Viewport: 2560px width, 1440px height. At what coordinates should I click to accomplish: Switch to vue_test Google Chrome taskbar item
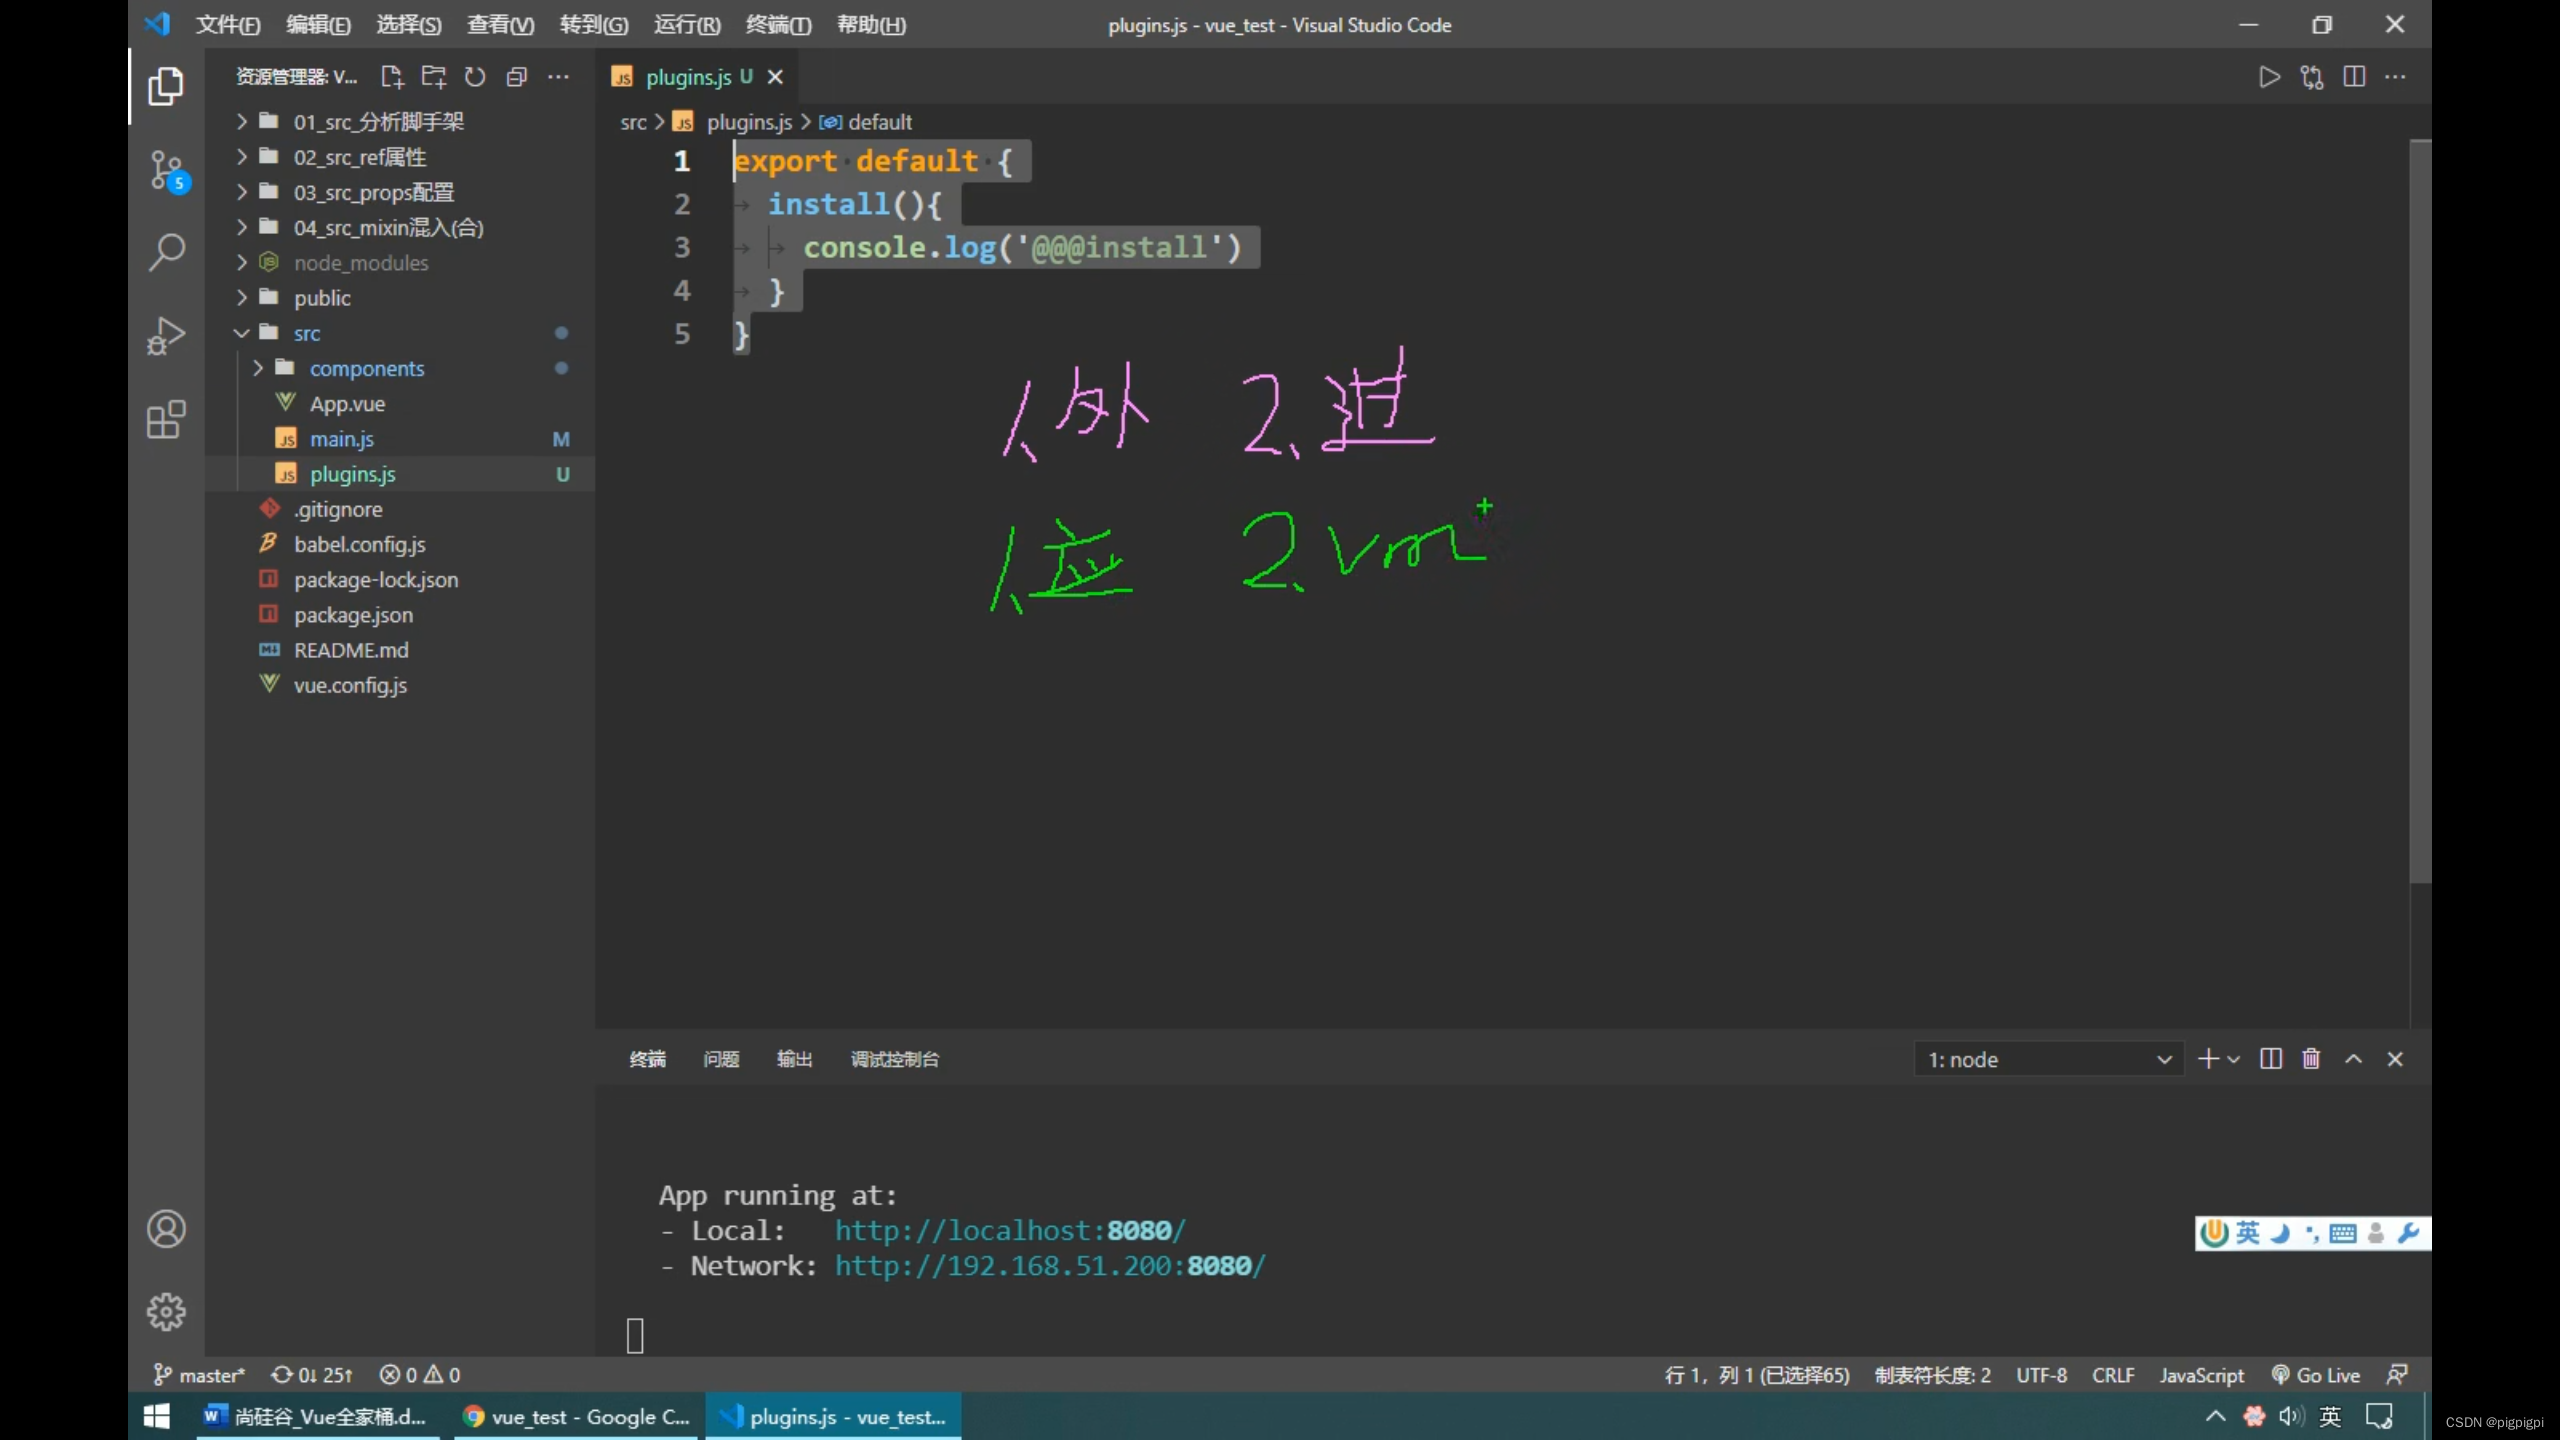[x=577, y=1416]
